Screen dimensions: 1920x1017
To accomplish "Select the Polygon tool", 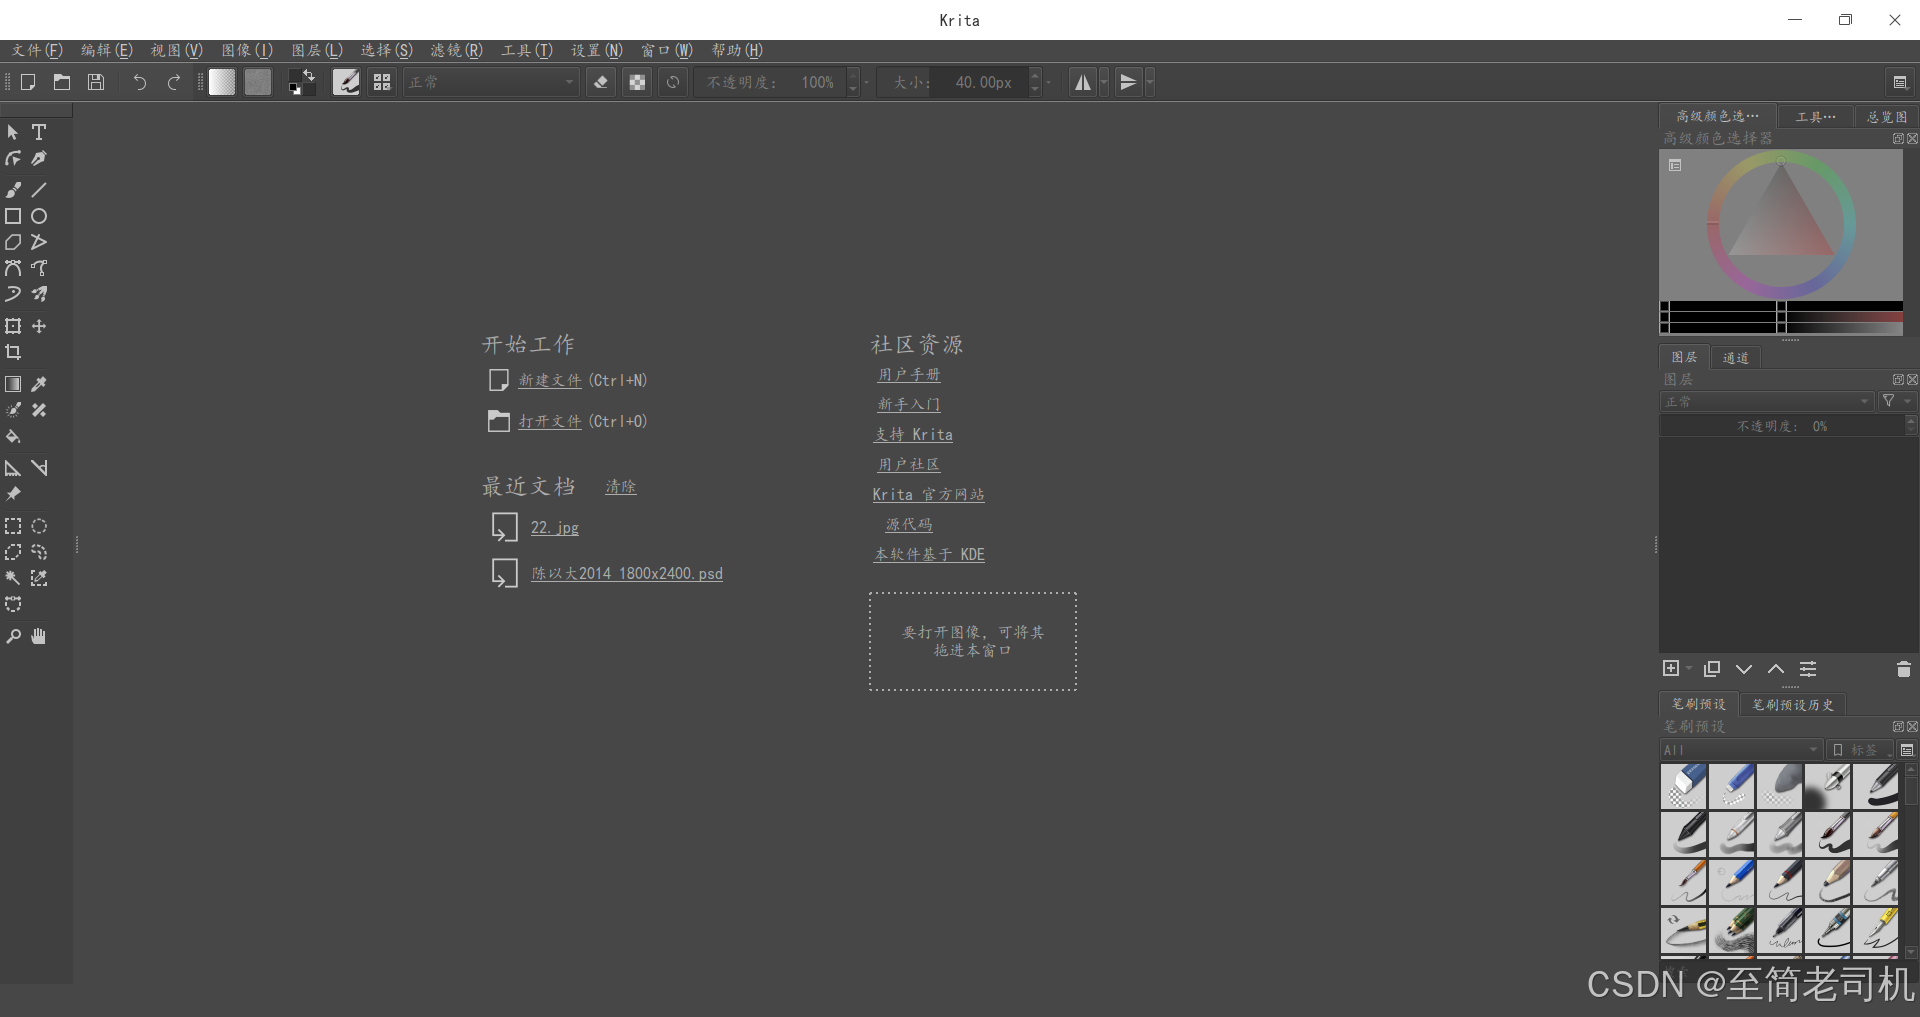I will pyautogui.click(x=13, y=242).
